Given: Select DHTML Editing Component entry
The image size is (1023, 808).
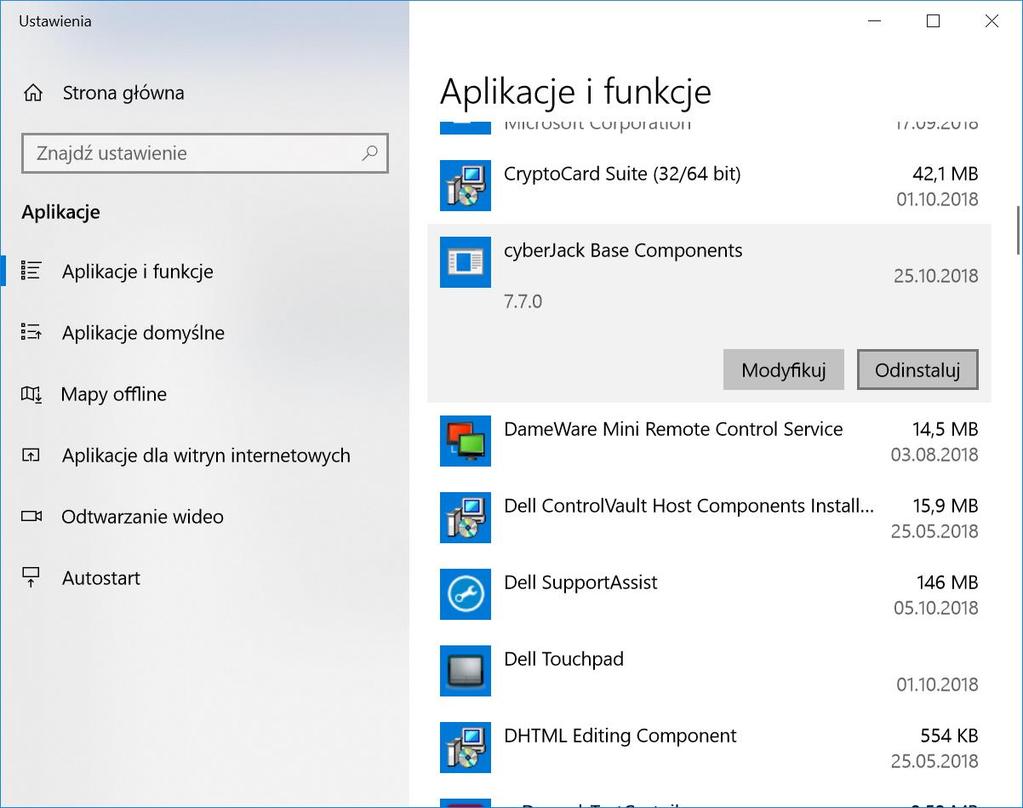Looking at the screenshot, I should click(x=709, y=747).
